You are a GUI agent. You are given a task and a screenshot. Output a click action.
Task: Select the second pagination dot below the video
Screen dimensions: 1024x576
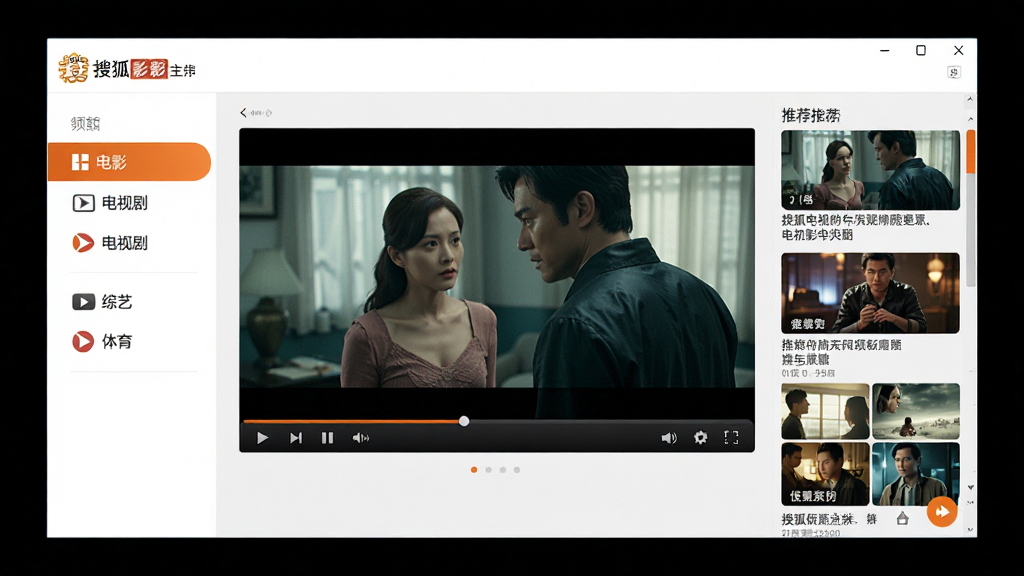tap(488, 470)
